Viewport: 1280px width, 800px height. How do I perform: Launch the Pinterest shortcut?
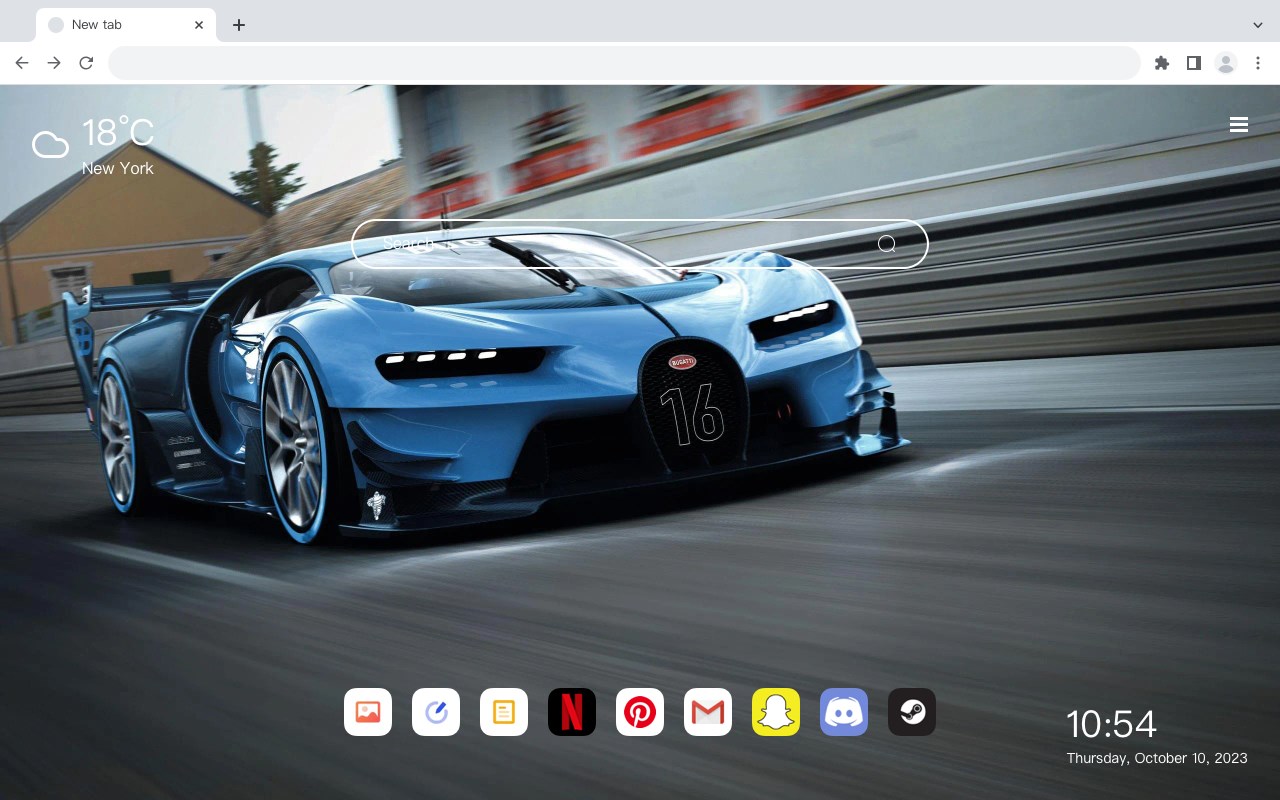640,712
